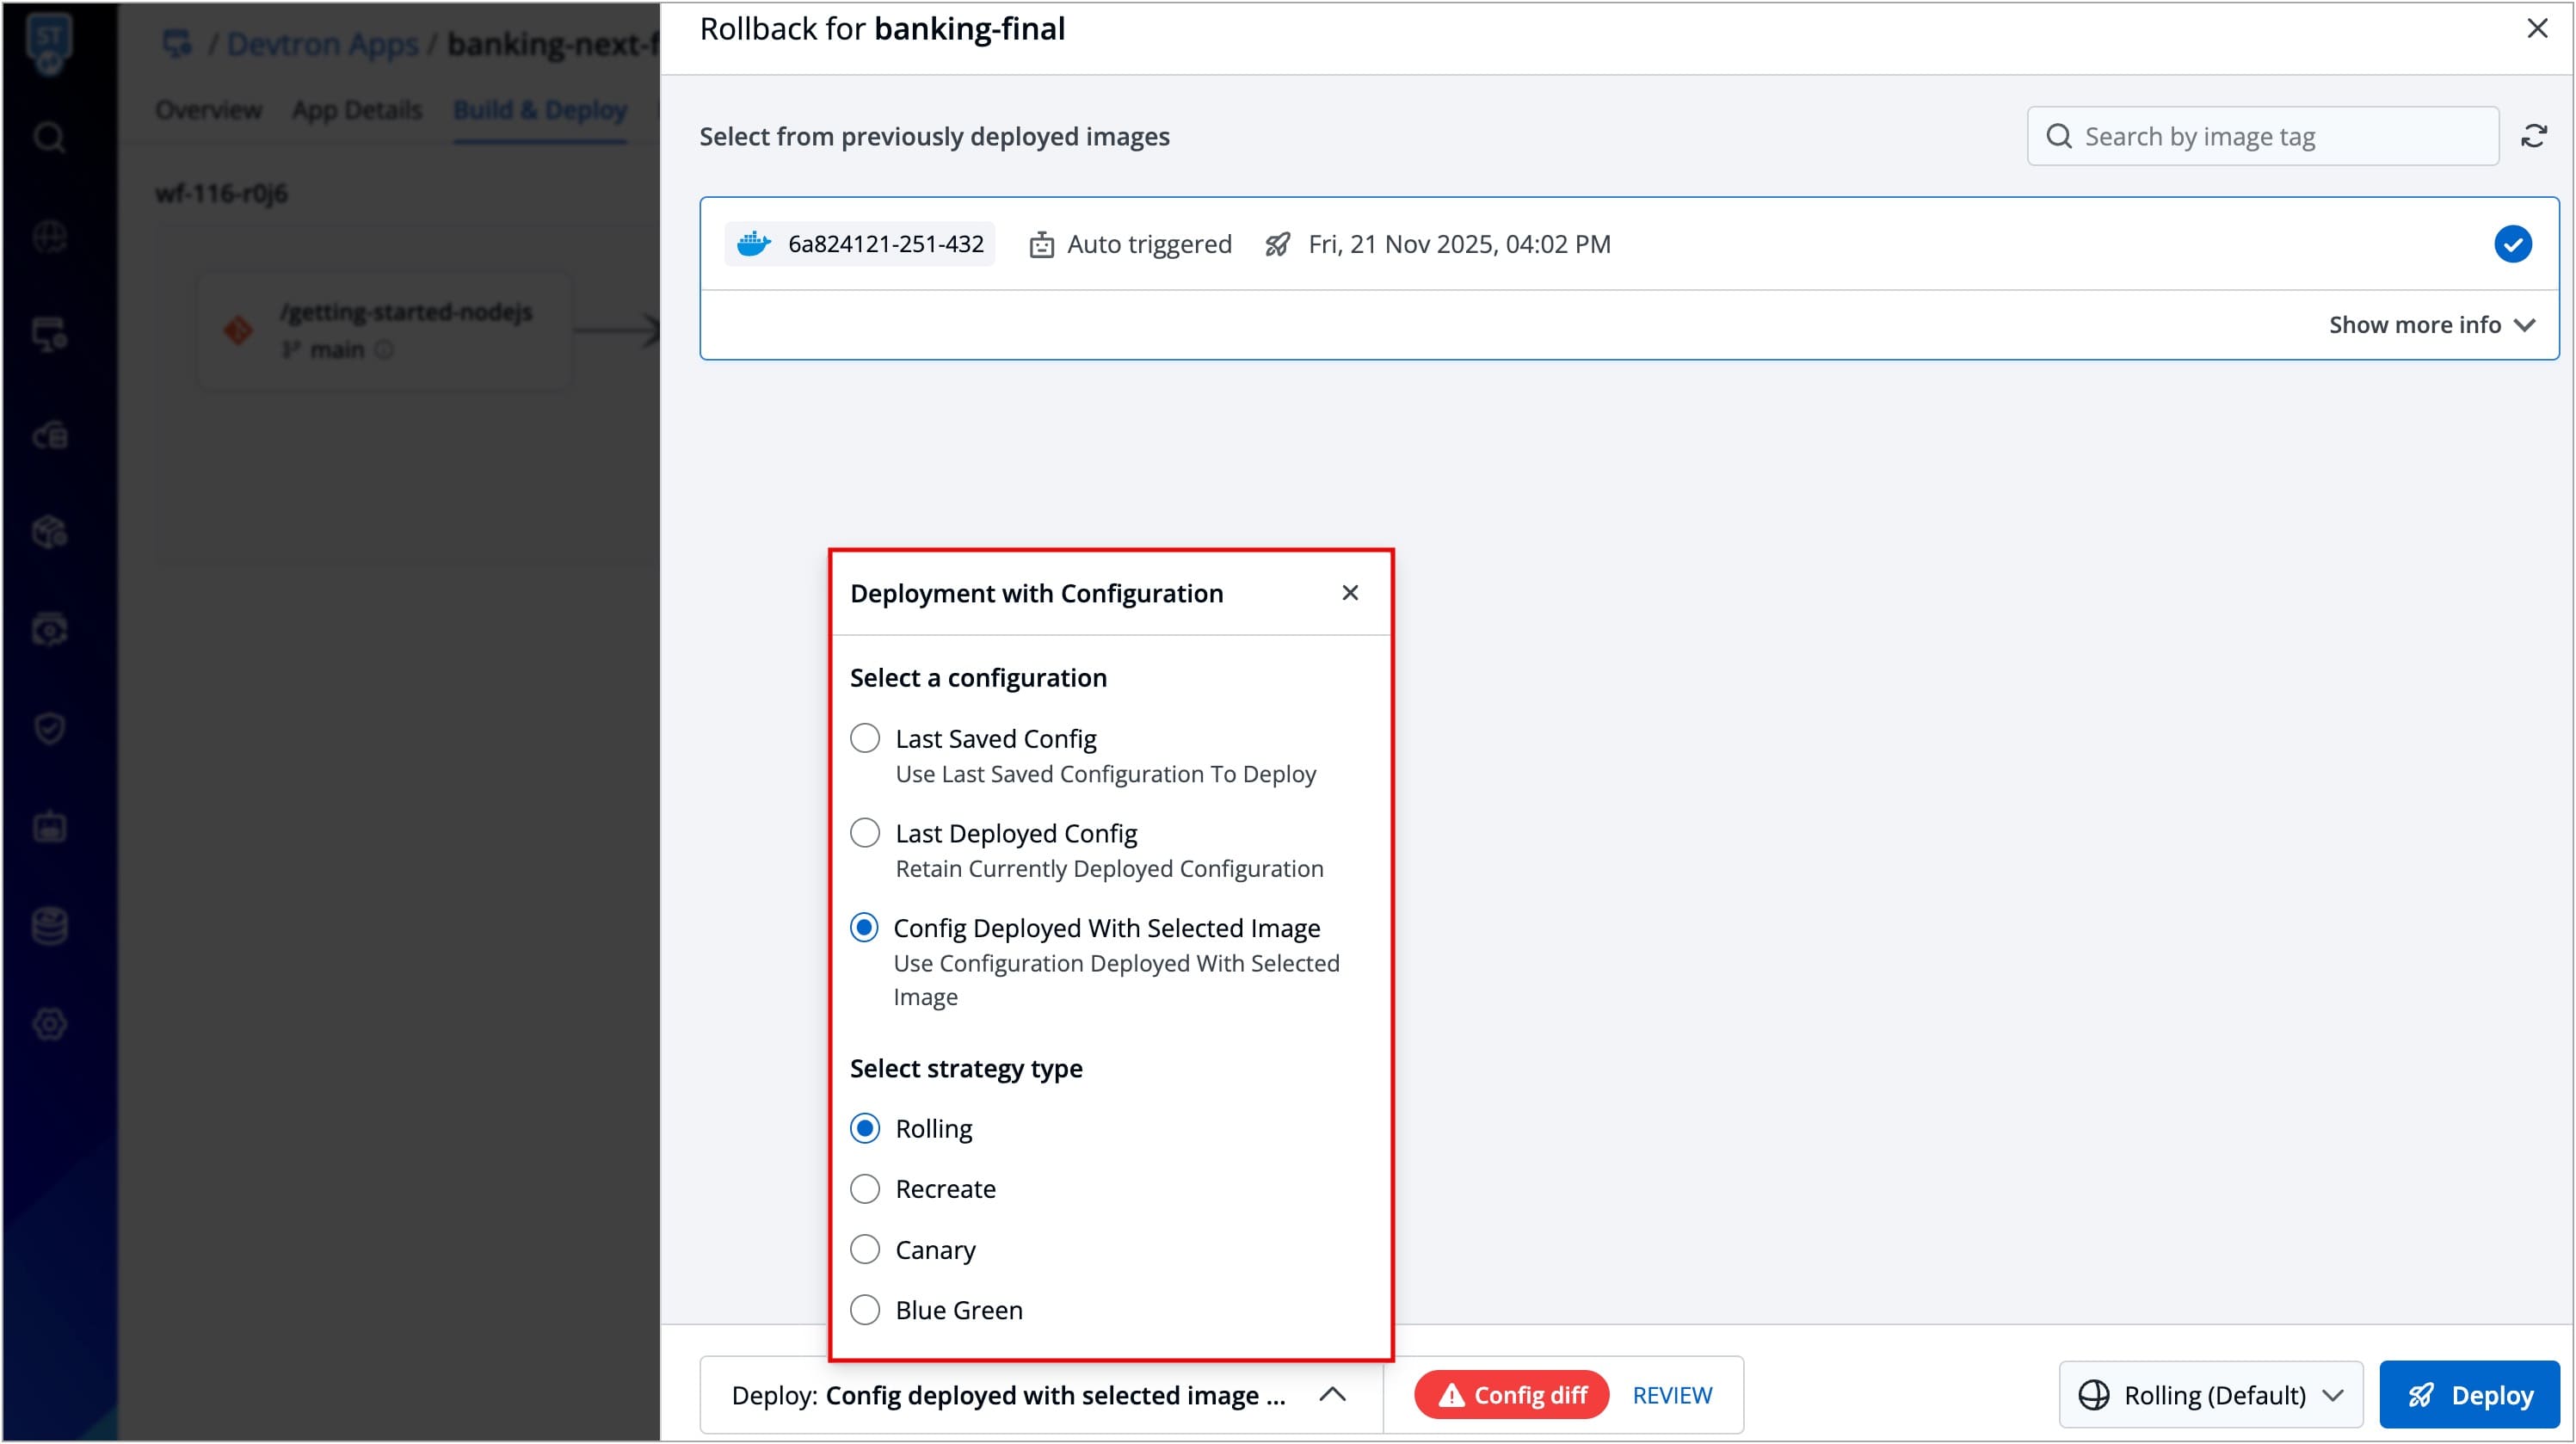Close the Deployment with Configuration popup
Screen dimensions: 2576x1444
click(1349, 593)
